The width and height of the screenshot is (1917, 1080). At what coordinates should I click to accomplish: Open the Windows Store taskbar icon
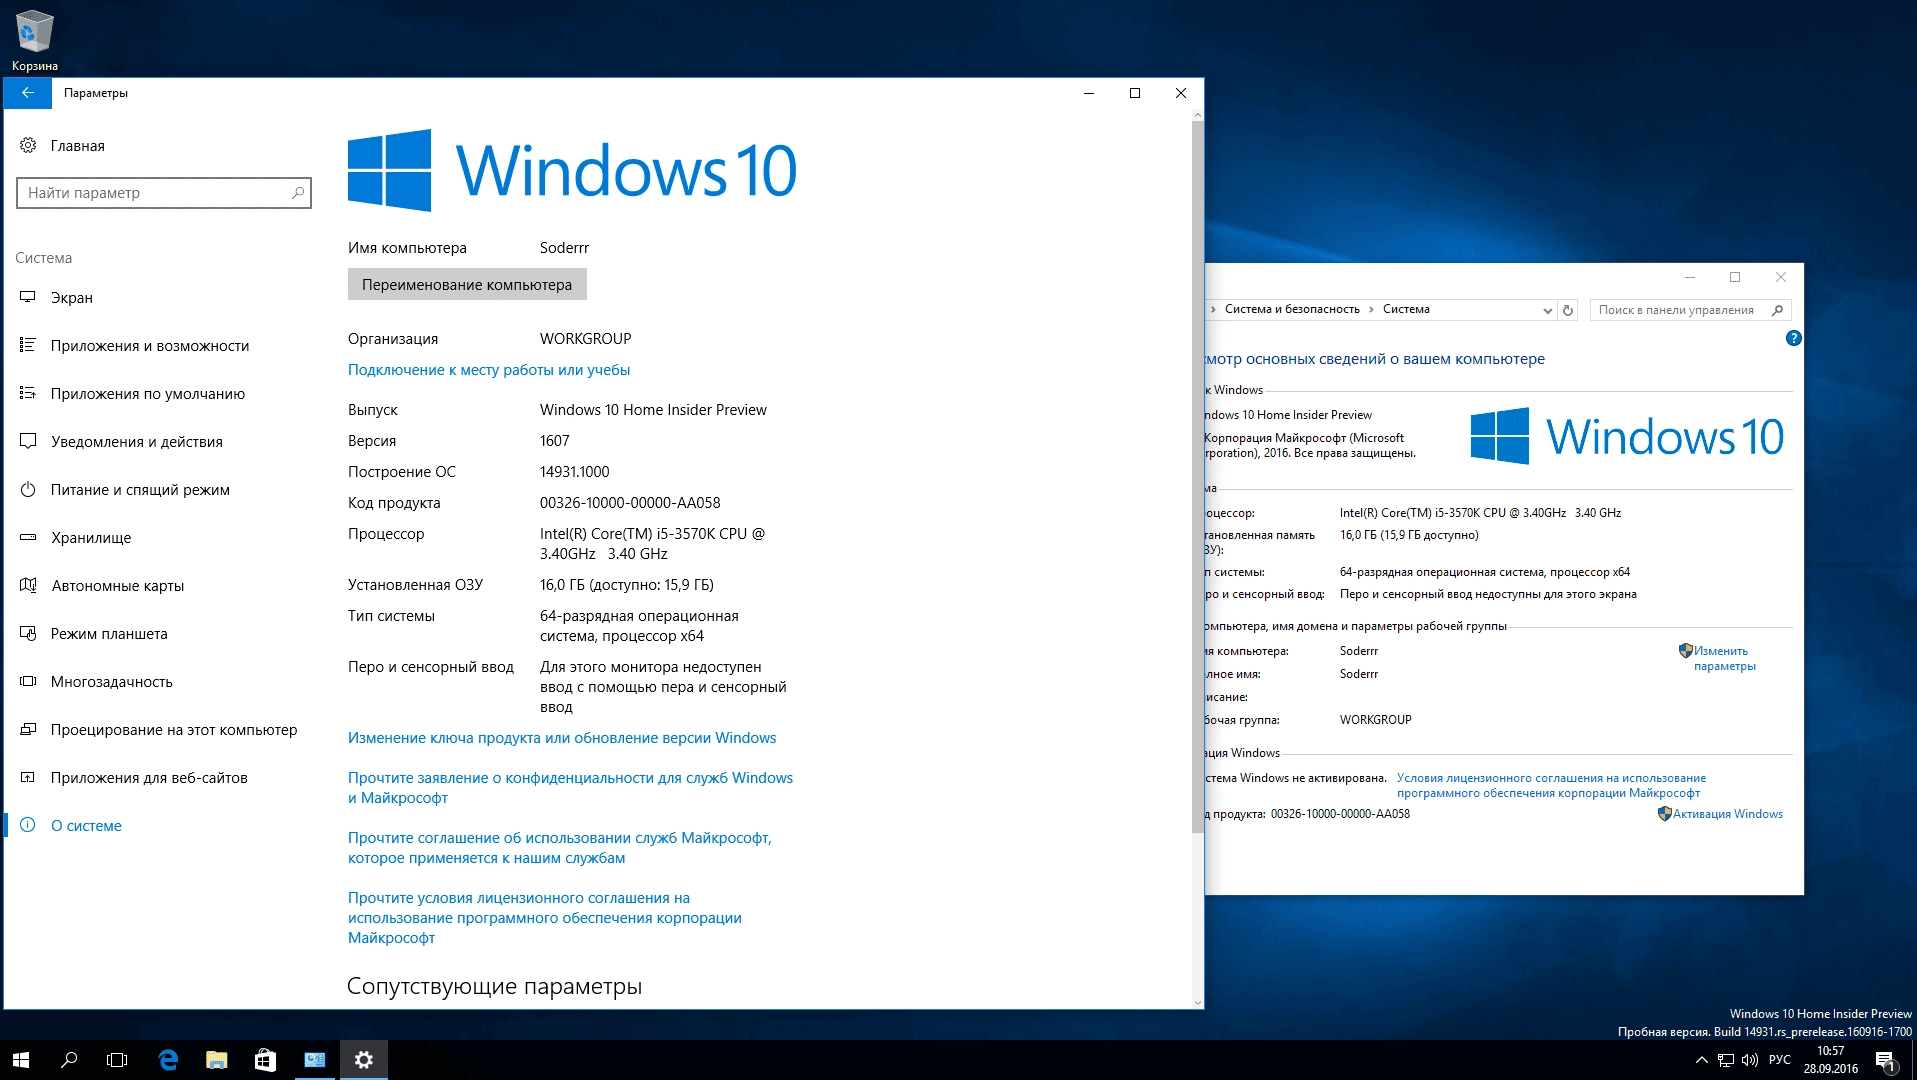pos(265,1060)
